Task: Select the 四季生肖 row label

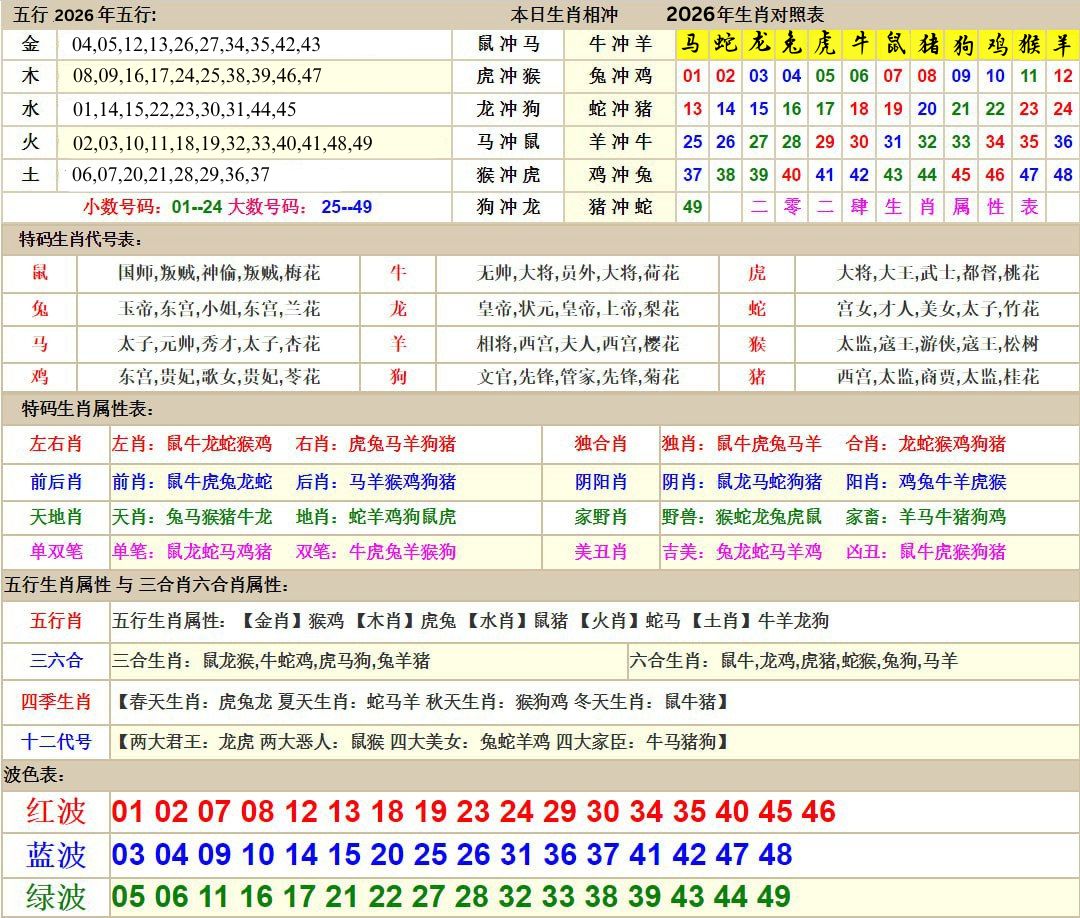Action: click(x=56, y=702)
